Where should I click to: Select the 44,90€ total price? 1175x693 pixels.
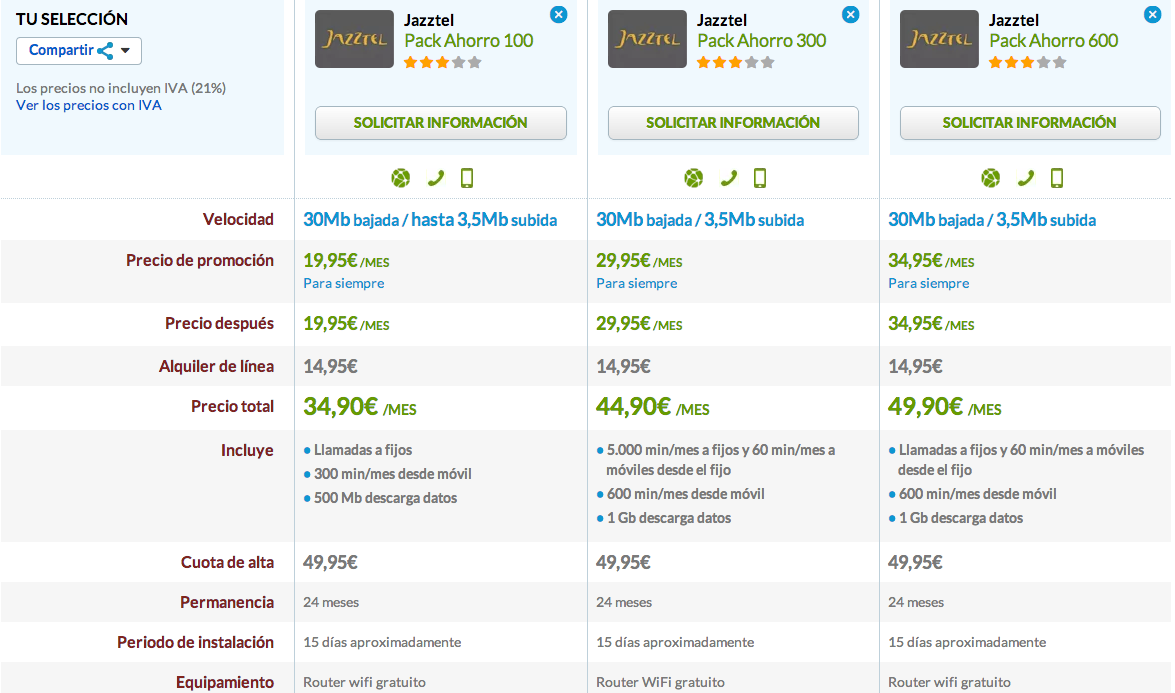point(653,407)
